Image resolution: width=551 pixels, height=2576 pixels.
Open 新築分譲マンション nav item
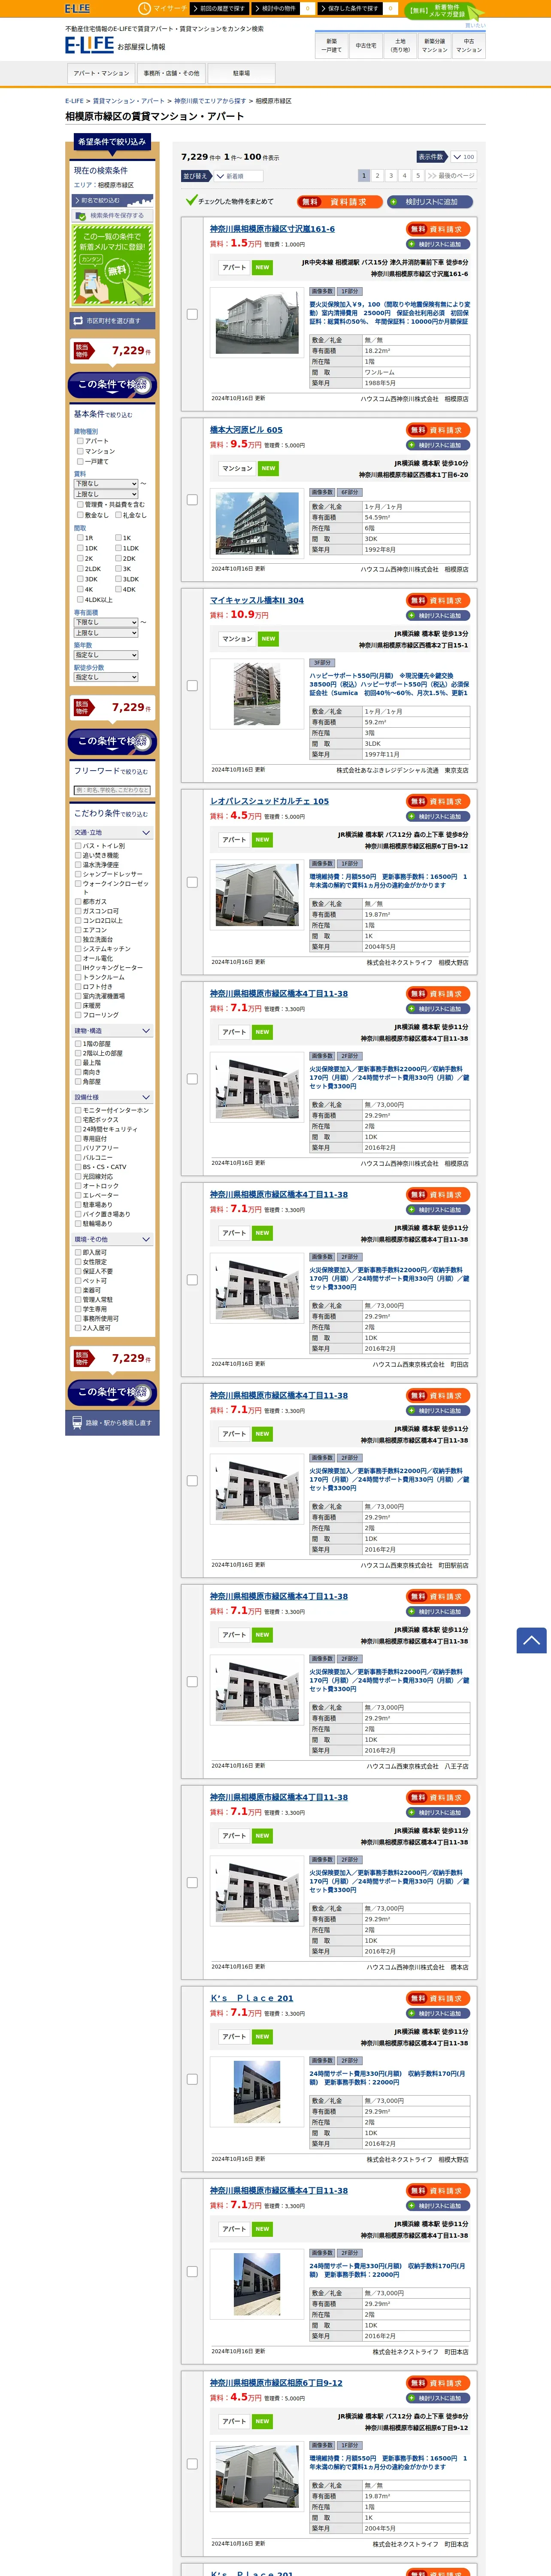[x=434, y=45]
